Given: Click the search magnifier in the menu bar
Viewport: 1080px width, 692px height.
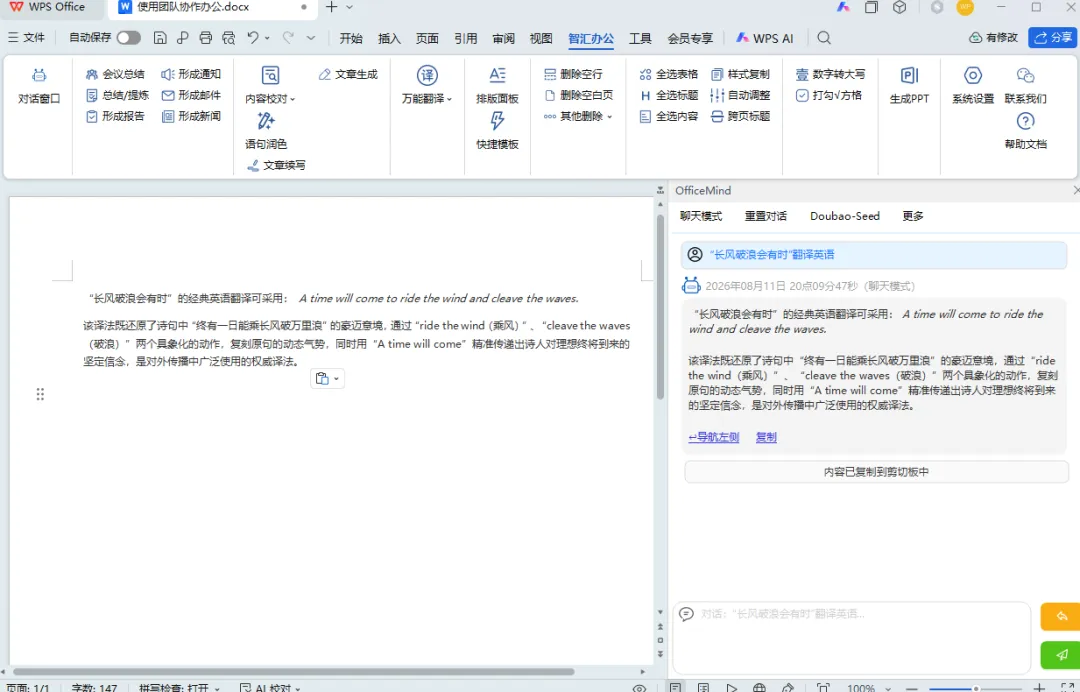Looking at the screenshot, I should point(824,38).
